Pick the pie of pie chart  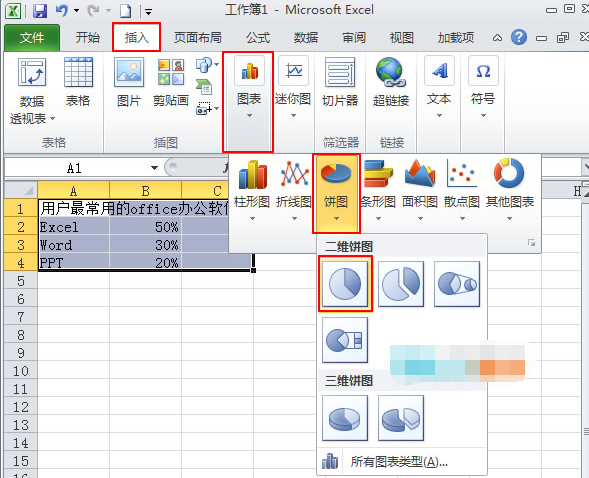click(457, 284)
